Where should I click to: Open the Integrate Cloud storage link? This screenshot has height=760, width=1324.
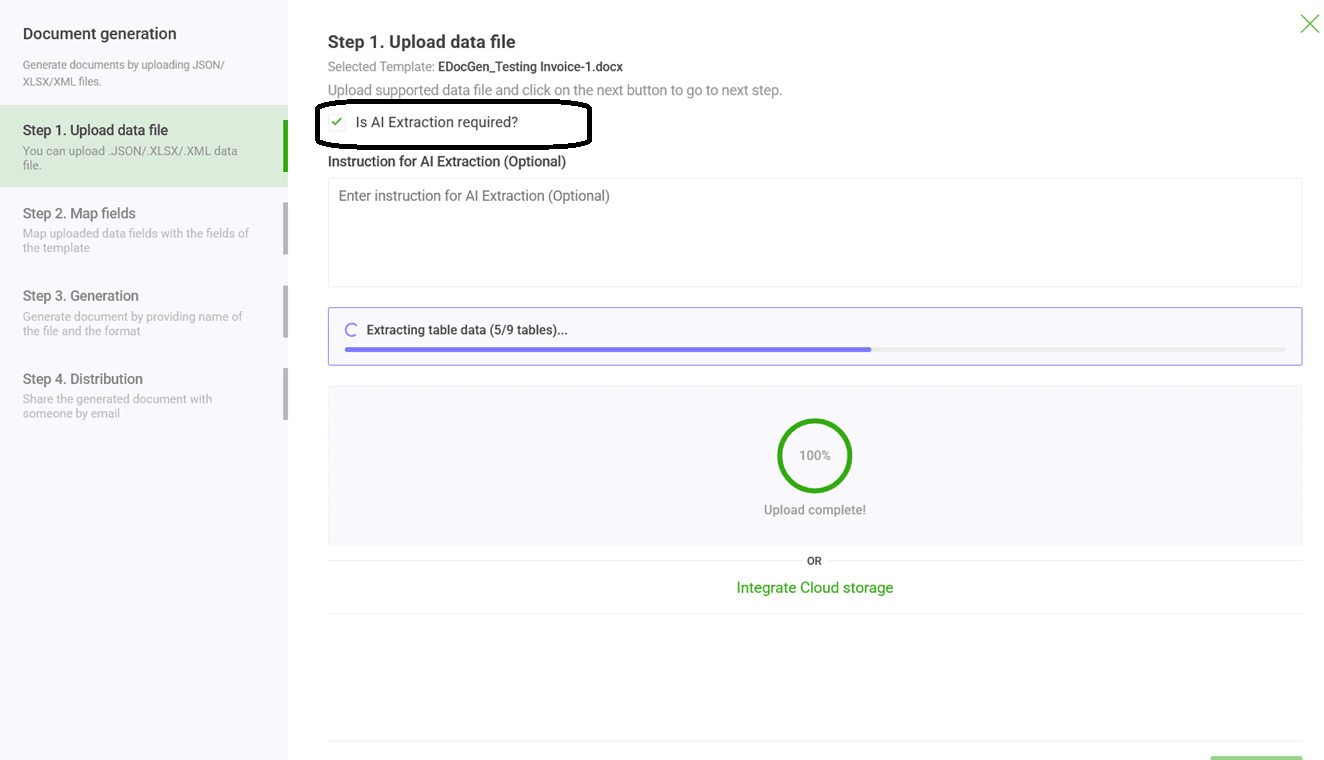coord(814,588)
